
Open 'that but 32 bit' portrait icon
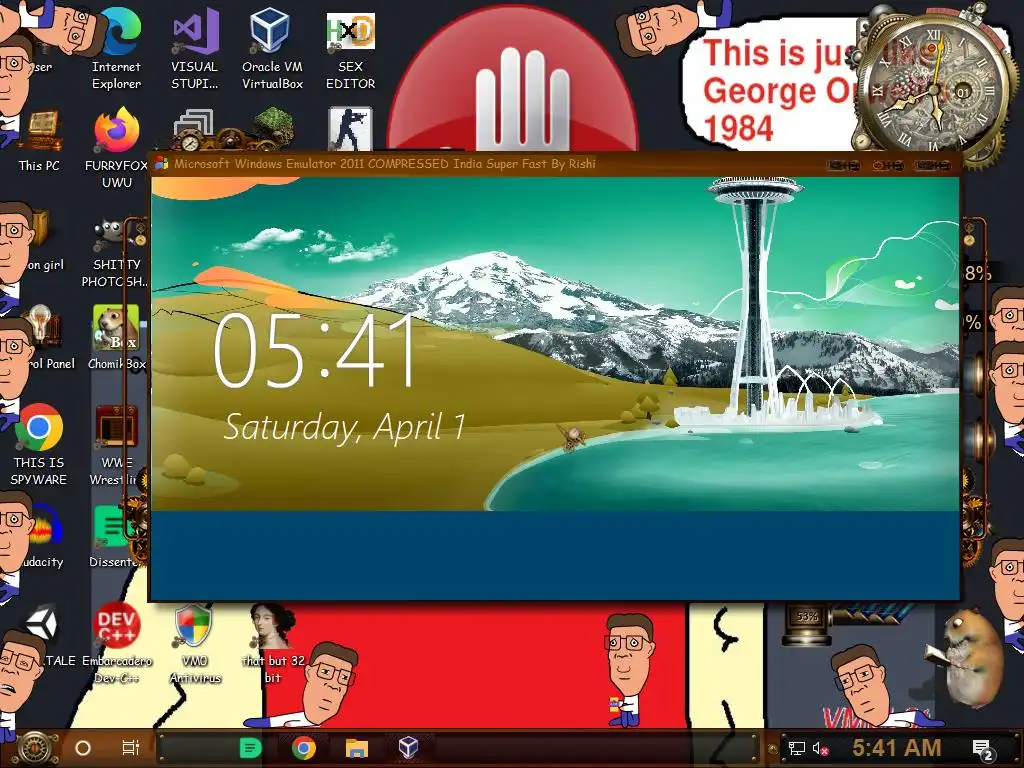click(272, 643)
